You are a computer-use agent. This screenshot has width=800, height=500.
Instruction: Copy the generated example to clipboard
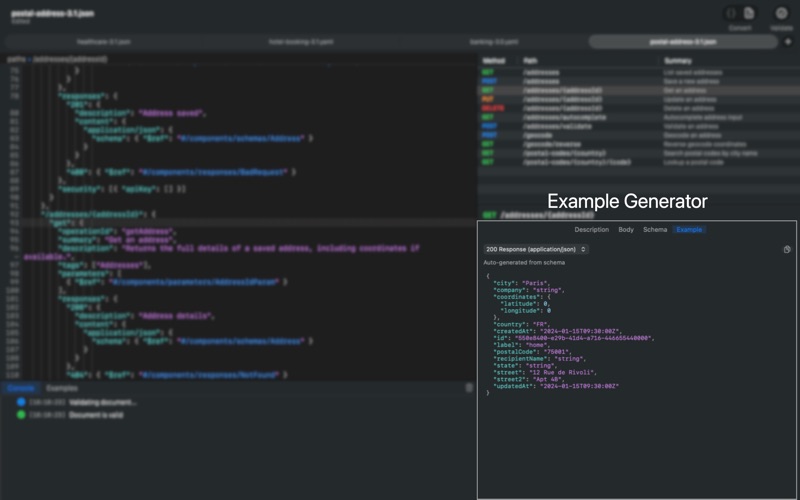[787, 249]
